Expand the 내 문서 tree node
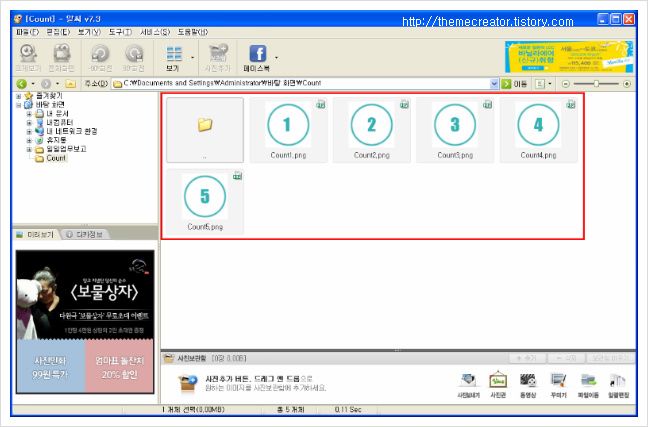This screenshot has height=427, width=648. tap(29, 114)
